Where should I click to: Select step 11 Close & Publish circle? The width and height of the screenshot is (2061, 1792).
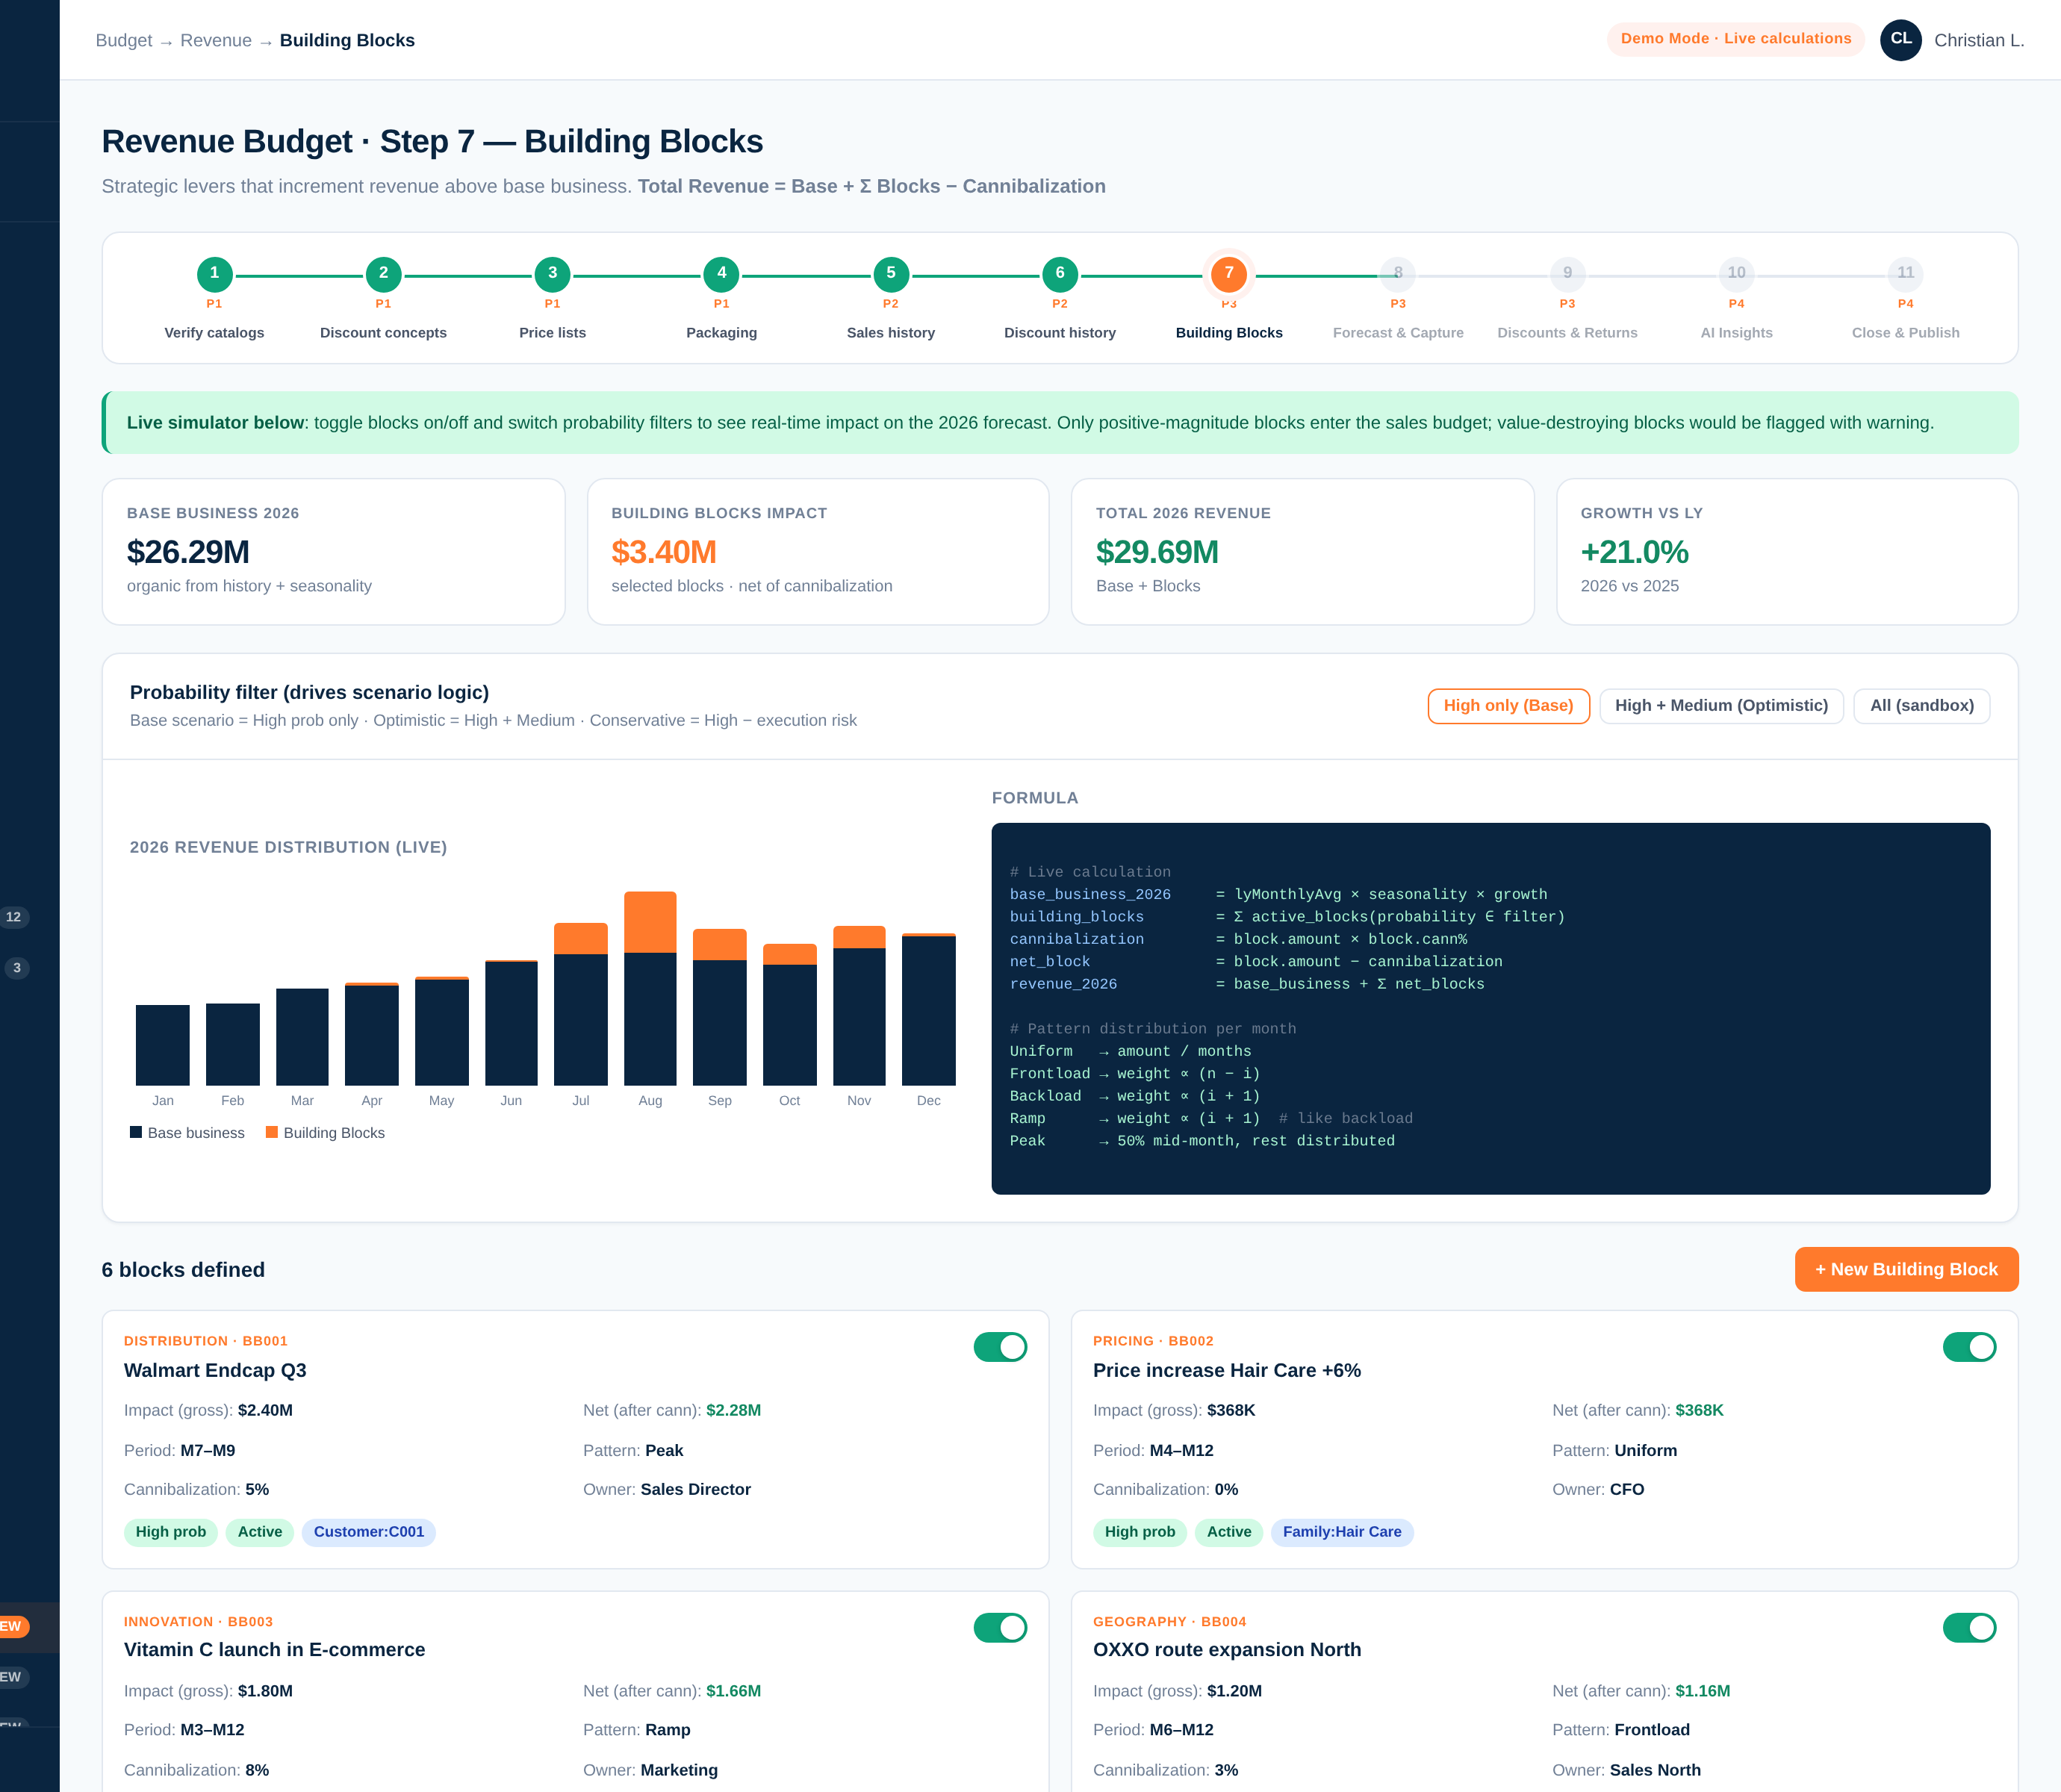click(1905, 274)
